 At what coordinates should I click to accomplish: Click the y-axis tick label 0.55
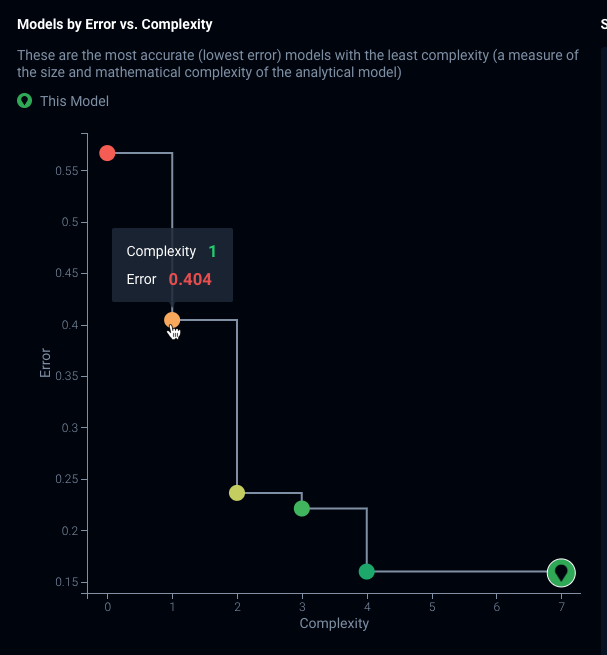[67, 171]
